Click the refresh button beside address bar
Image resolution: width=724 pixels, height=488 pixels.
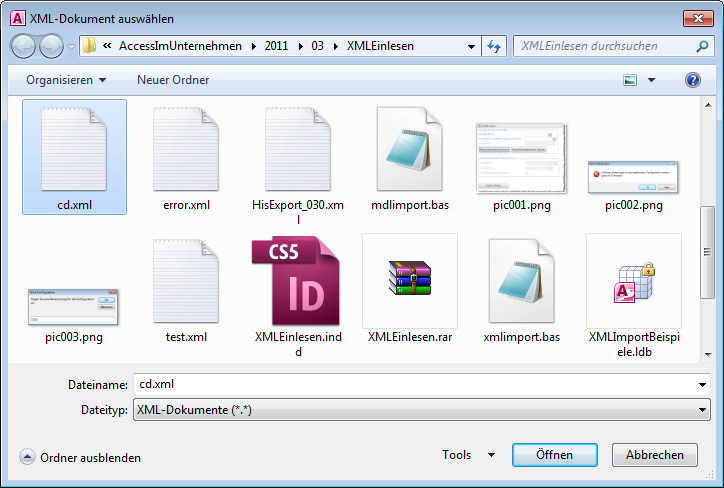pos(494,46)
